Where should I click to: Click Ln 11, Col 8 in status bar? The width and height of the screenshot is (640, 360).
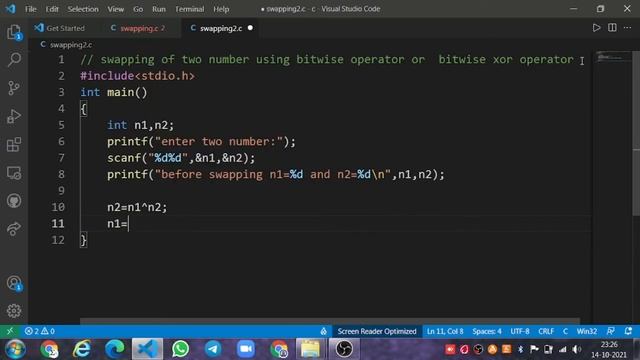[445, 331]
